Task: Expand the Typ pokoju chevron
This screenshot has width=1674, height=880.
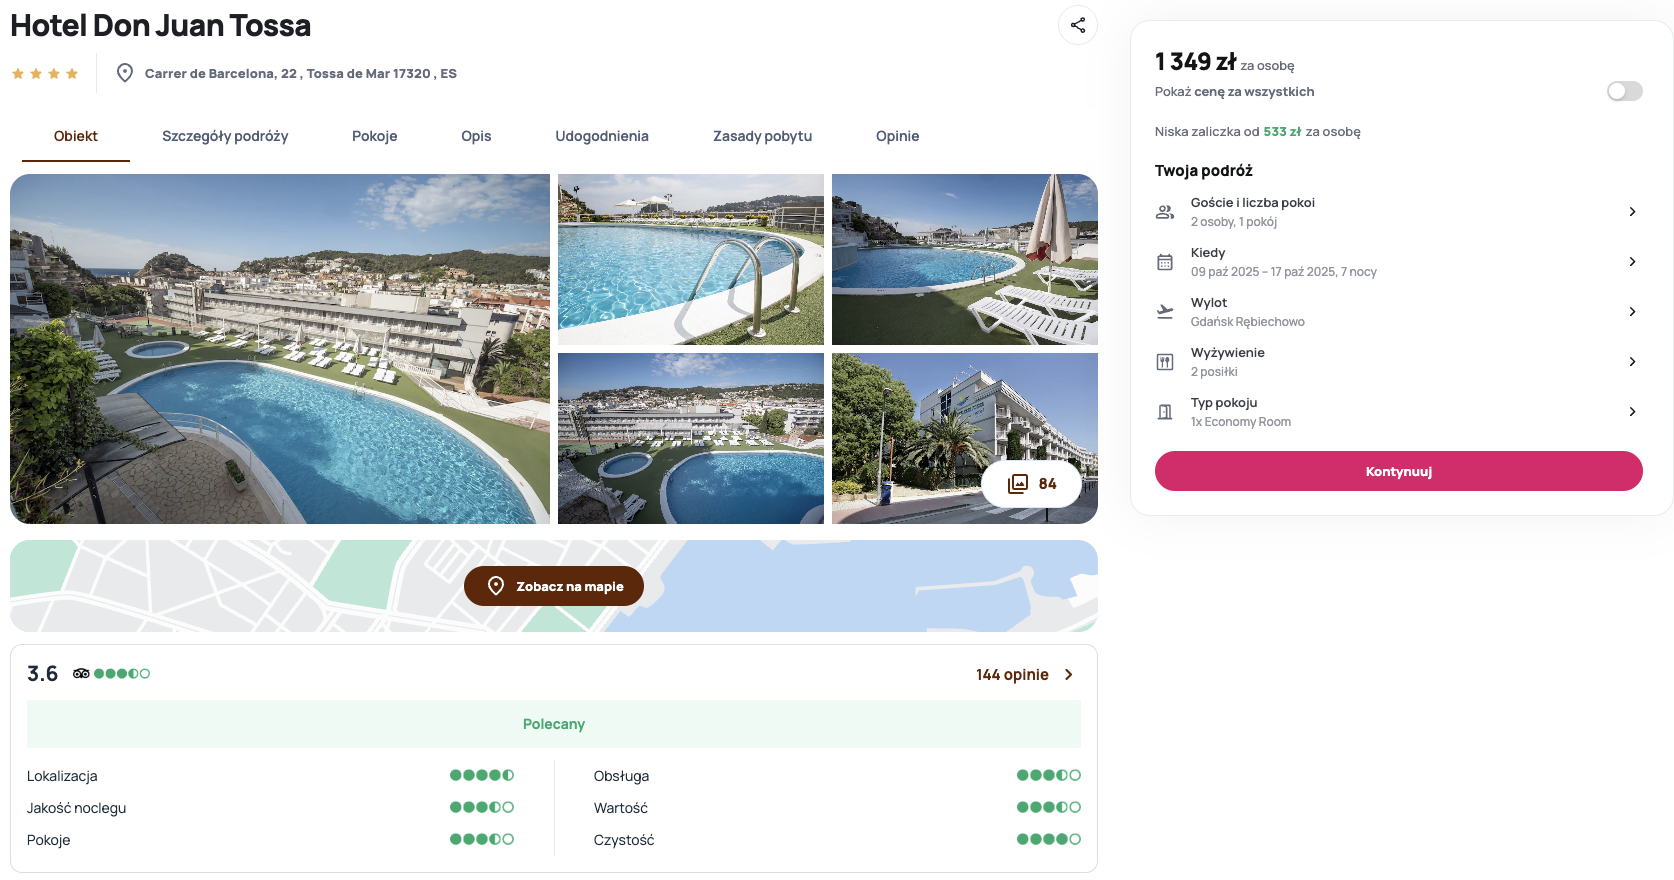Action: [1632, 412]
